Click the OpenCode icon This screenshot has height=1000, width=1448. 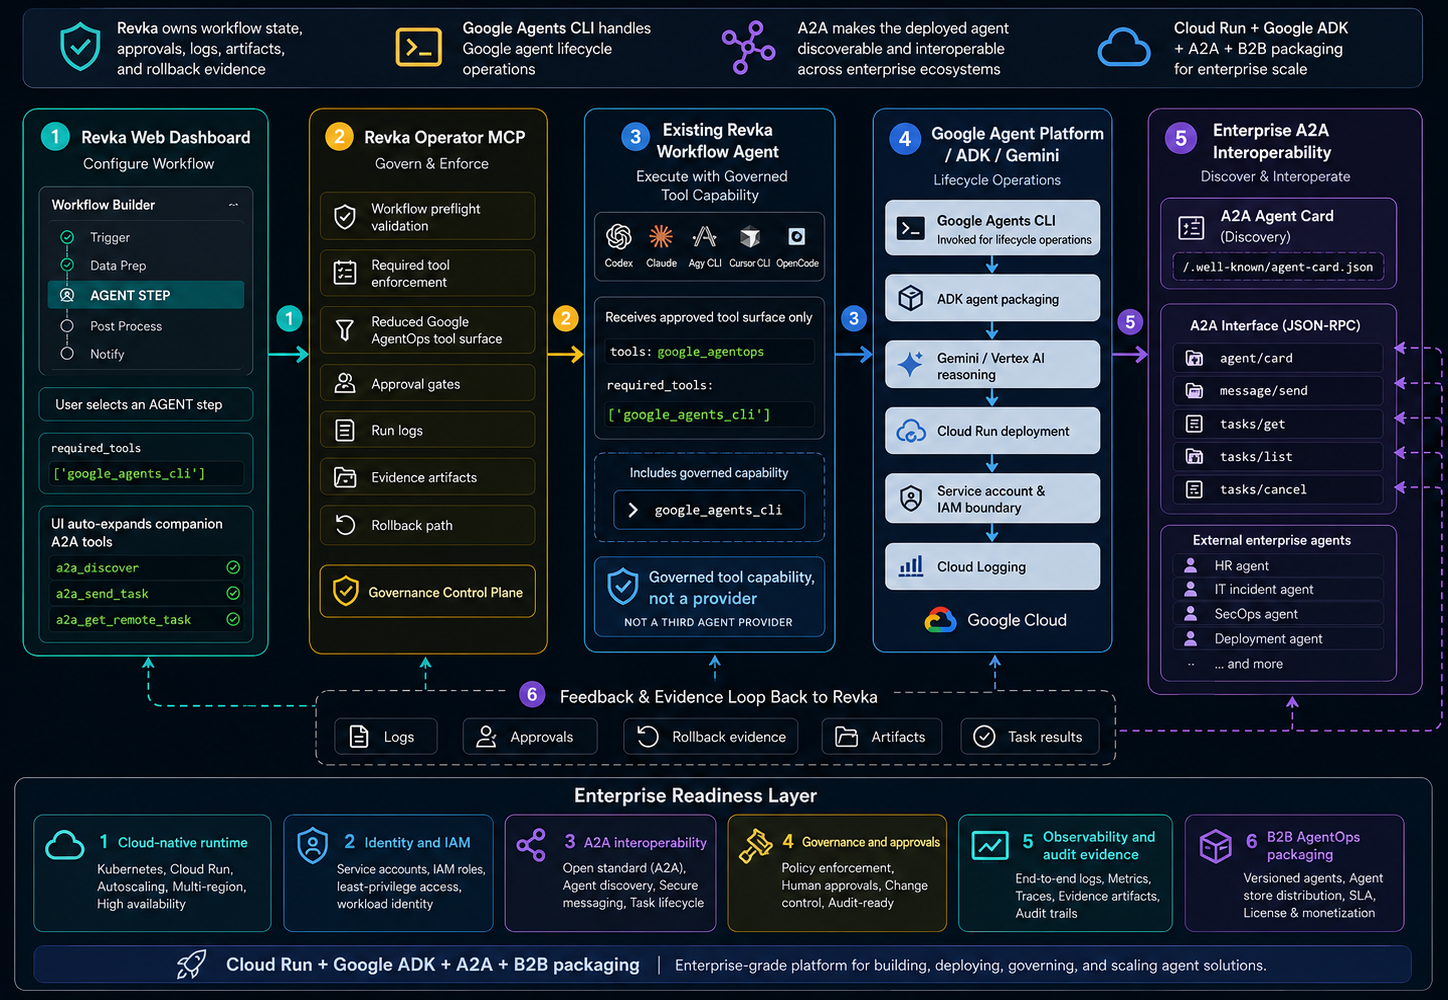point(797,237)
